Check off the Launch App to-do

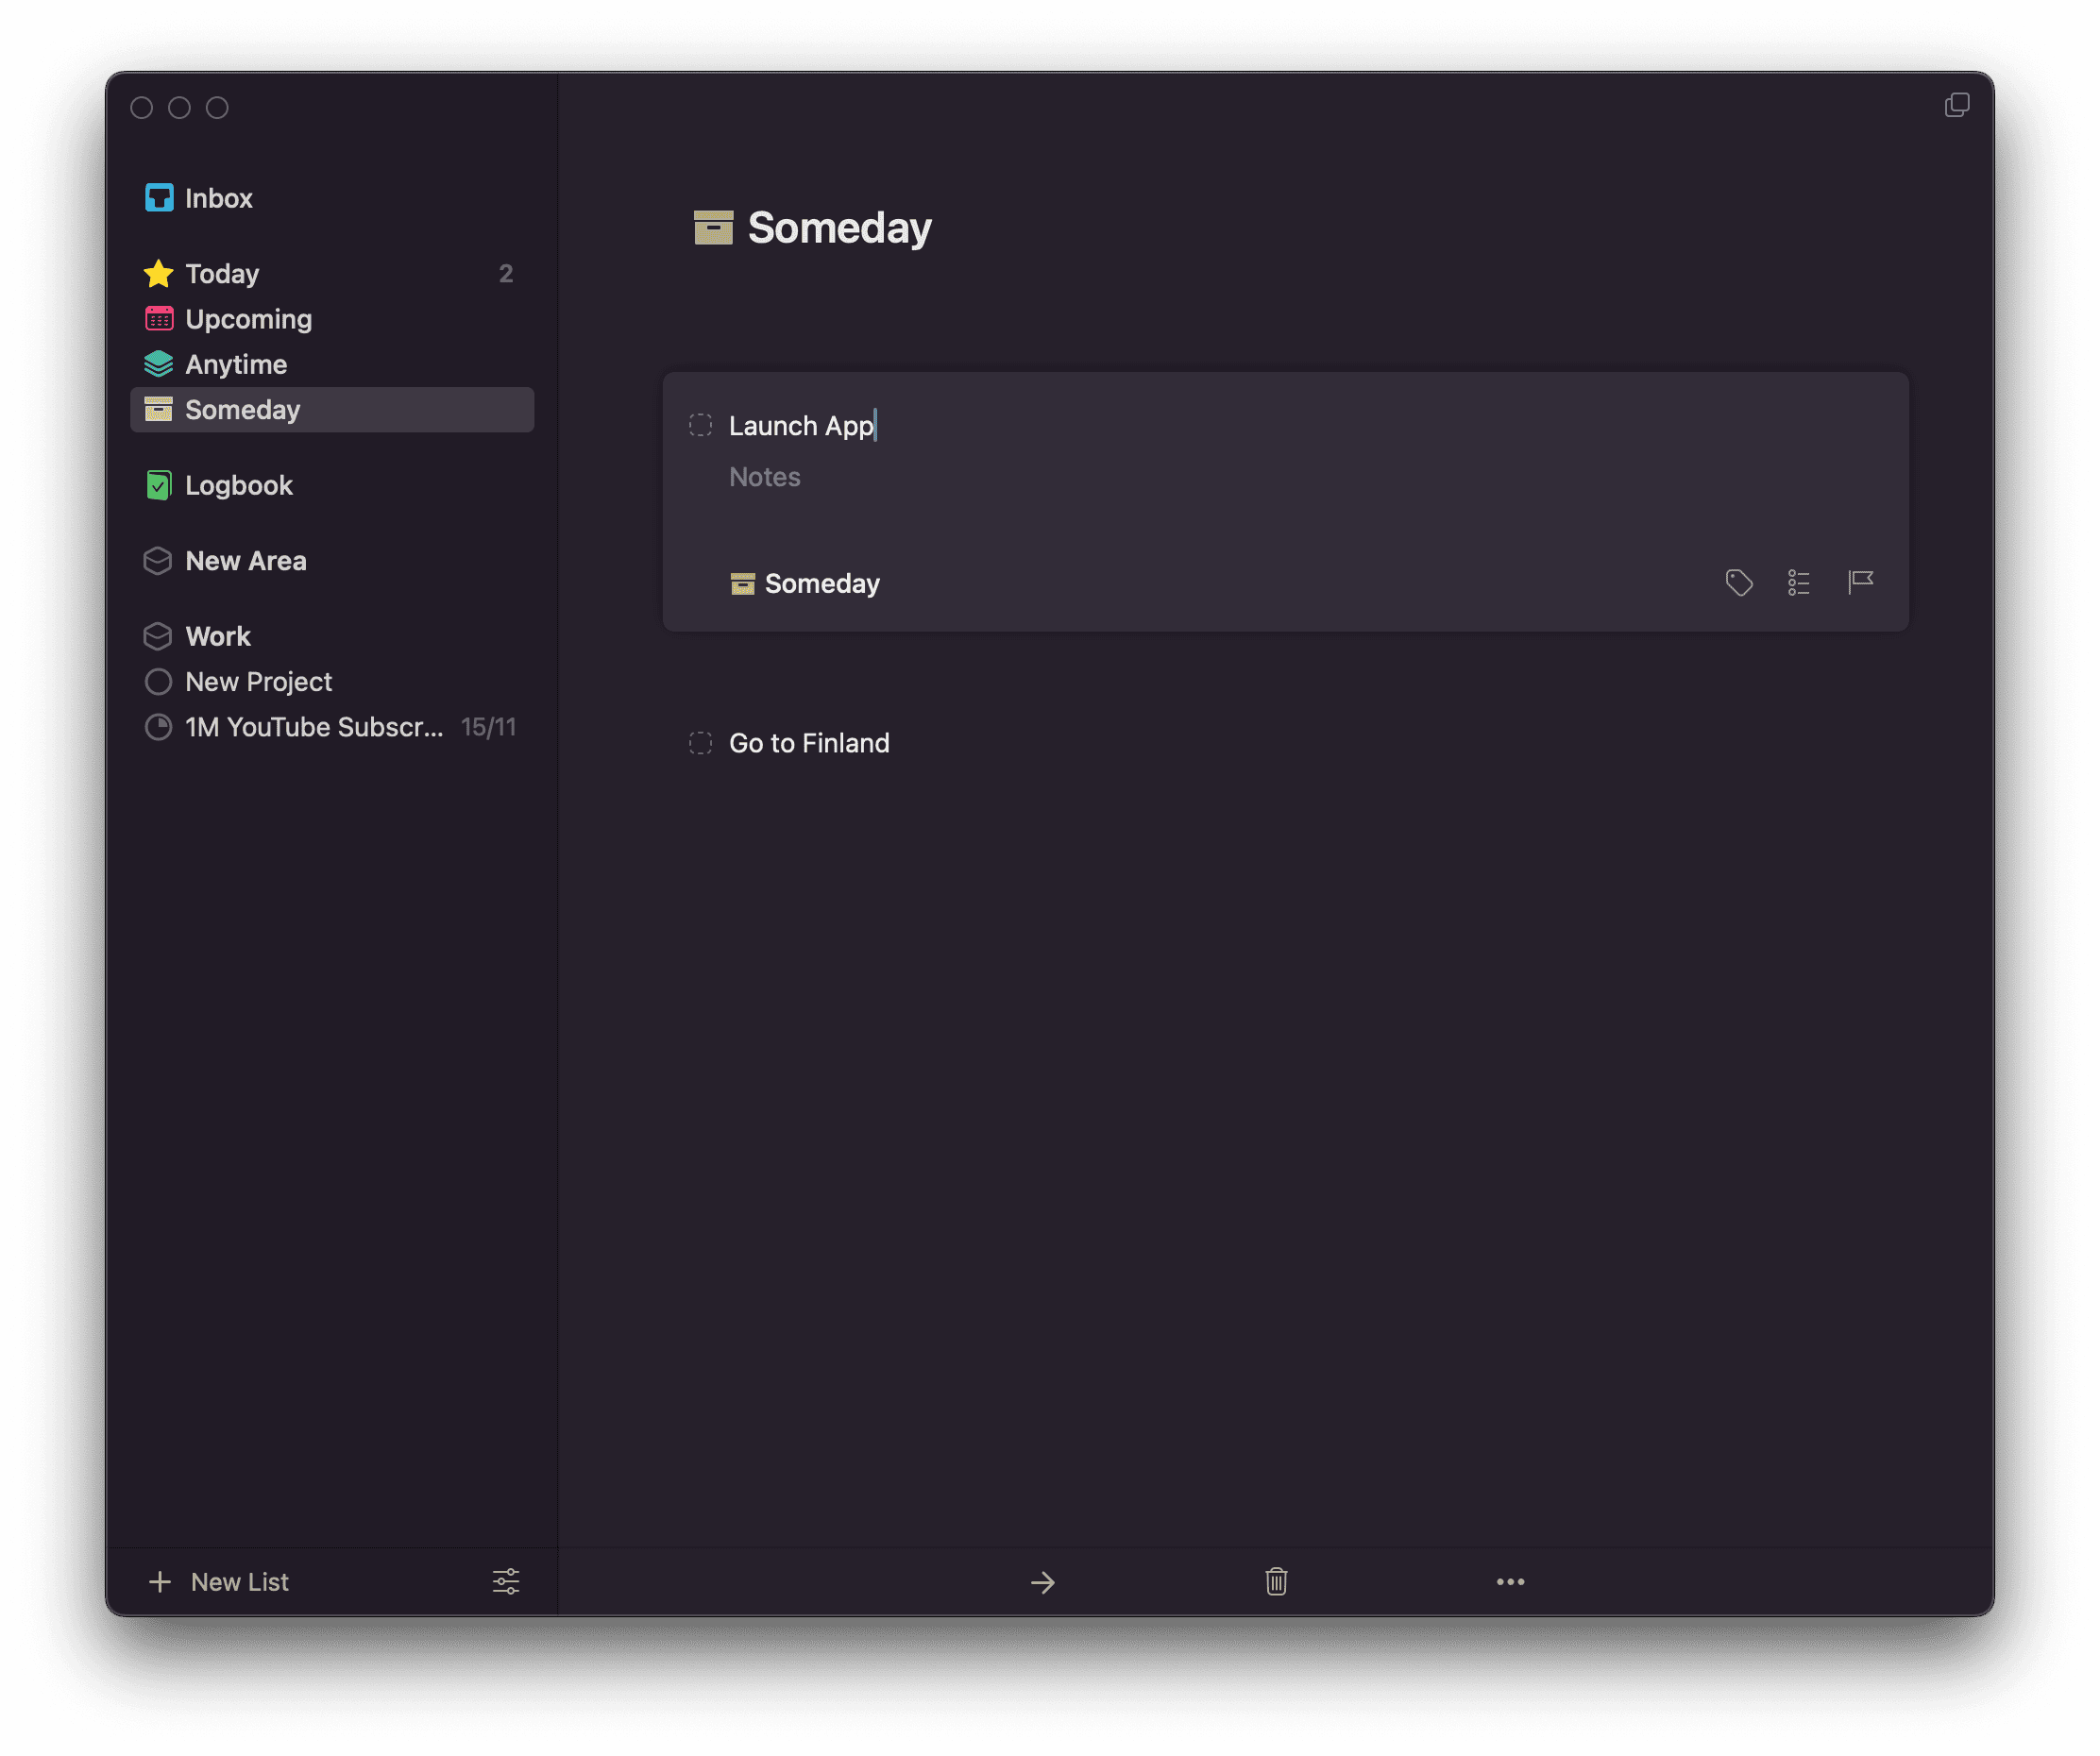pos(701,426)
